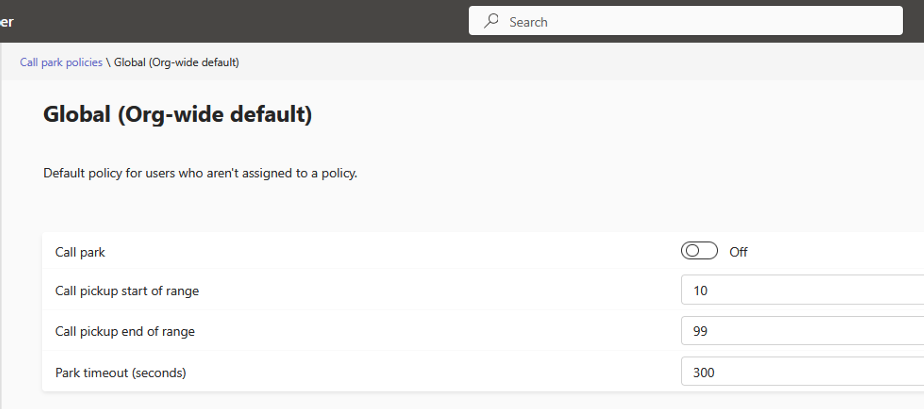Click the Call pickup end of range label
This screenshot has width=924, height=414.
click(x=125, y=332)
